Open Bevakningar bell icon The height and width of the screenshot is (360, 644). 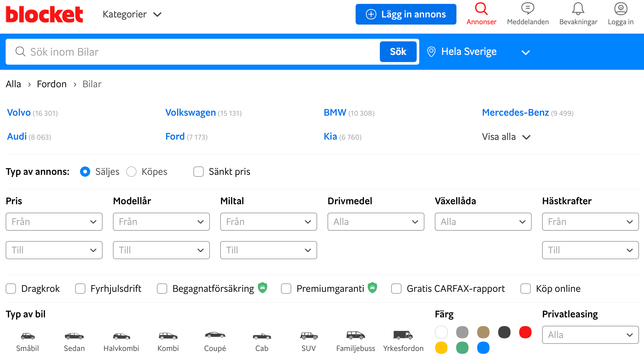coord(578,8)
